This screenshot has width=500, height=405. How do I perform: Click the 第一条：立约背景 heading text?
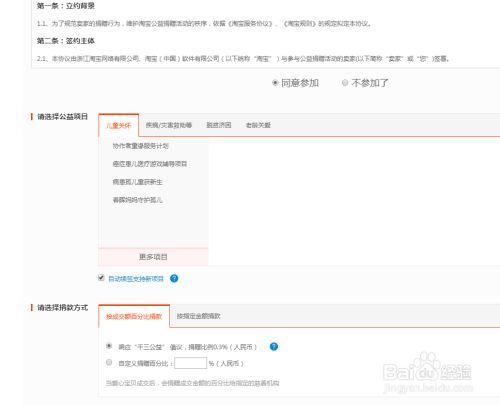(66, 6)
